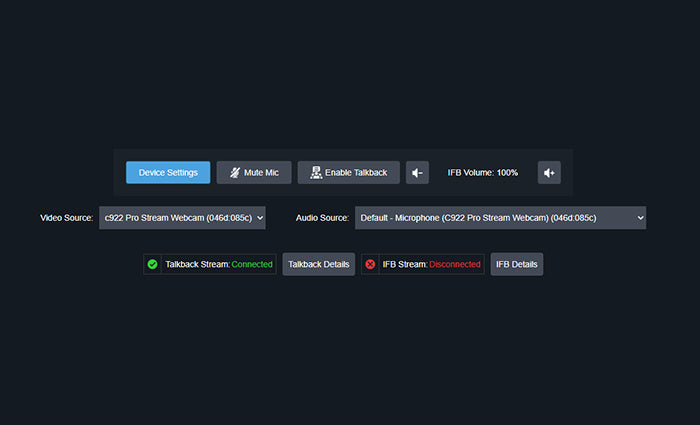700x425 pixels.
Task: Open Talkback Details
Action: [318, 264]
